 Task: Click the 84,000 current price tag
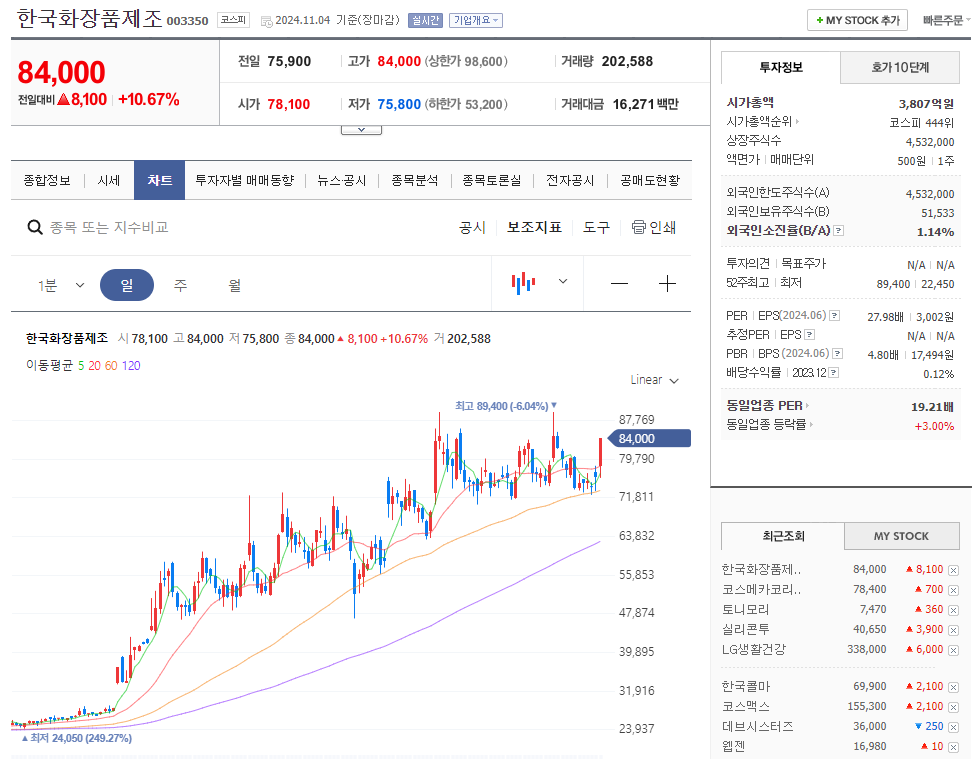(x=649, y=438)
